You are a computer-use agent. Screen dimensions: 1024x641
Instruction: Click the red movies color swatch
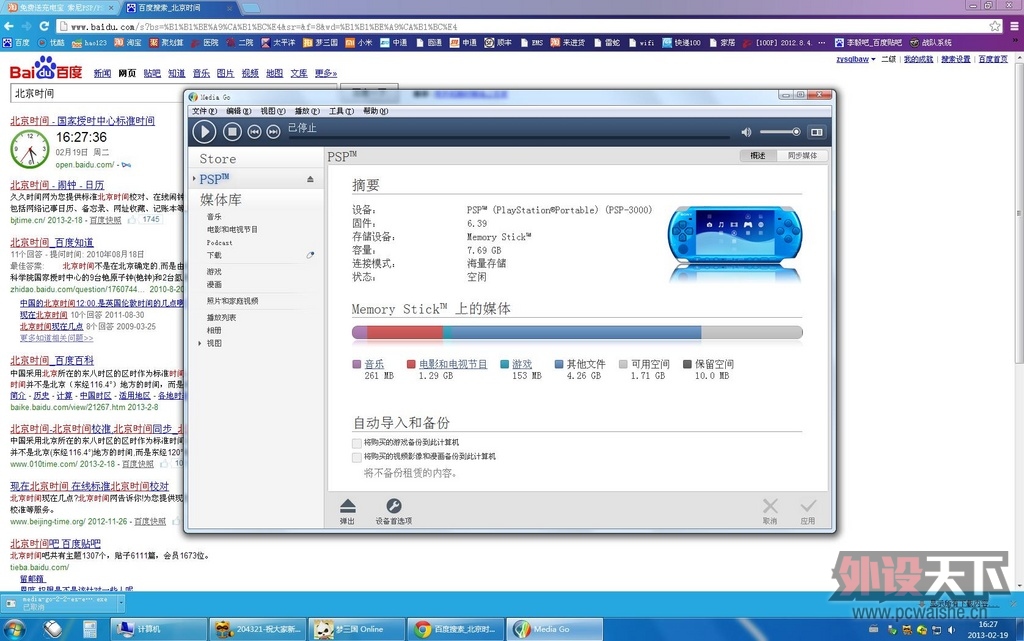[x=411, y=364]
